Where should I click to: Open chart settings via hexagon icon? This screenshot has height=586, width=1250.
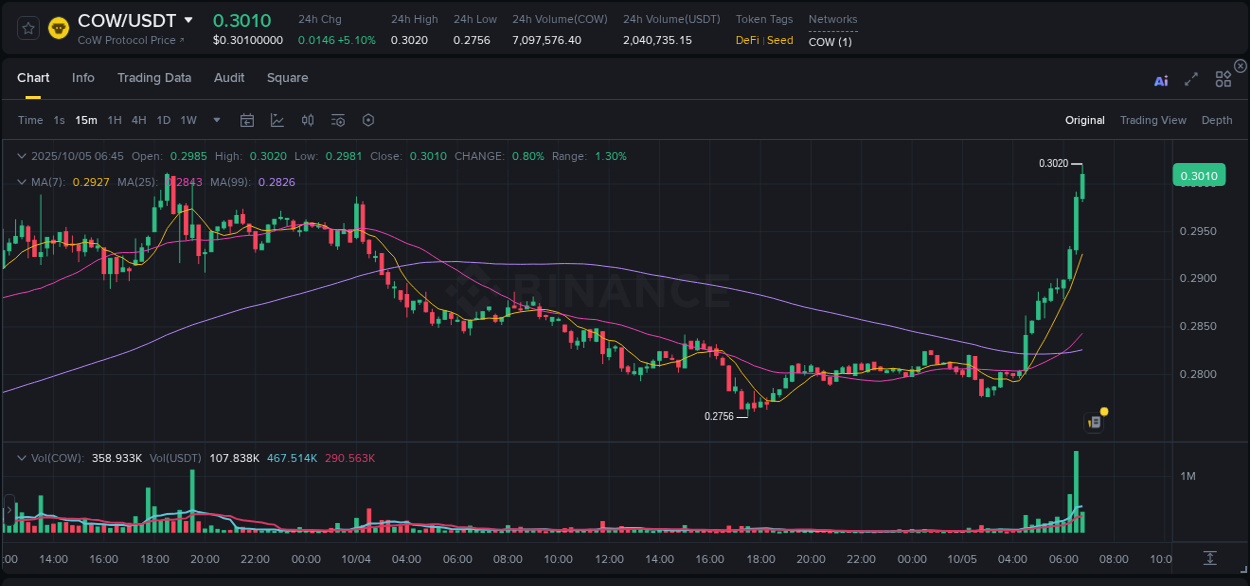pos(368,120)
